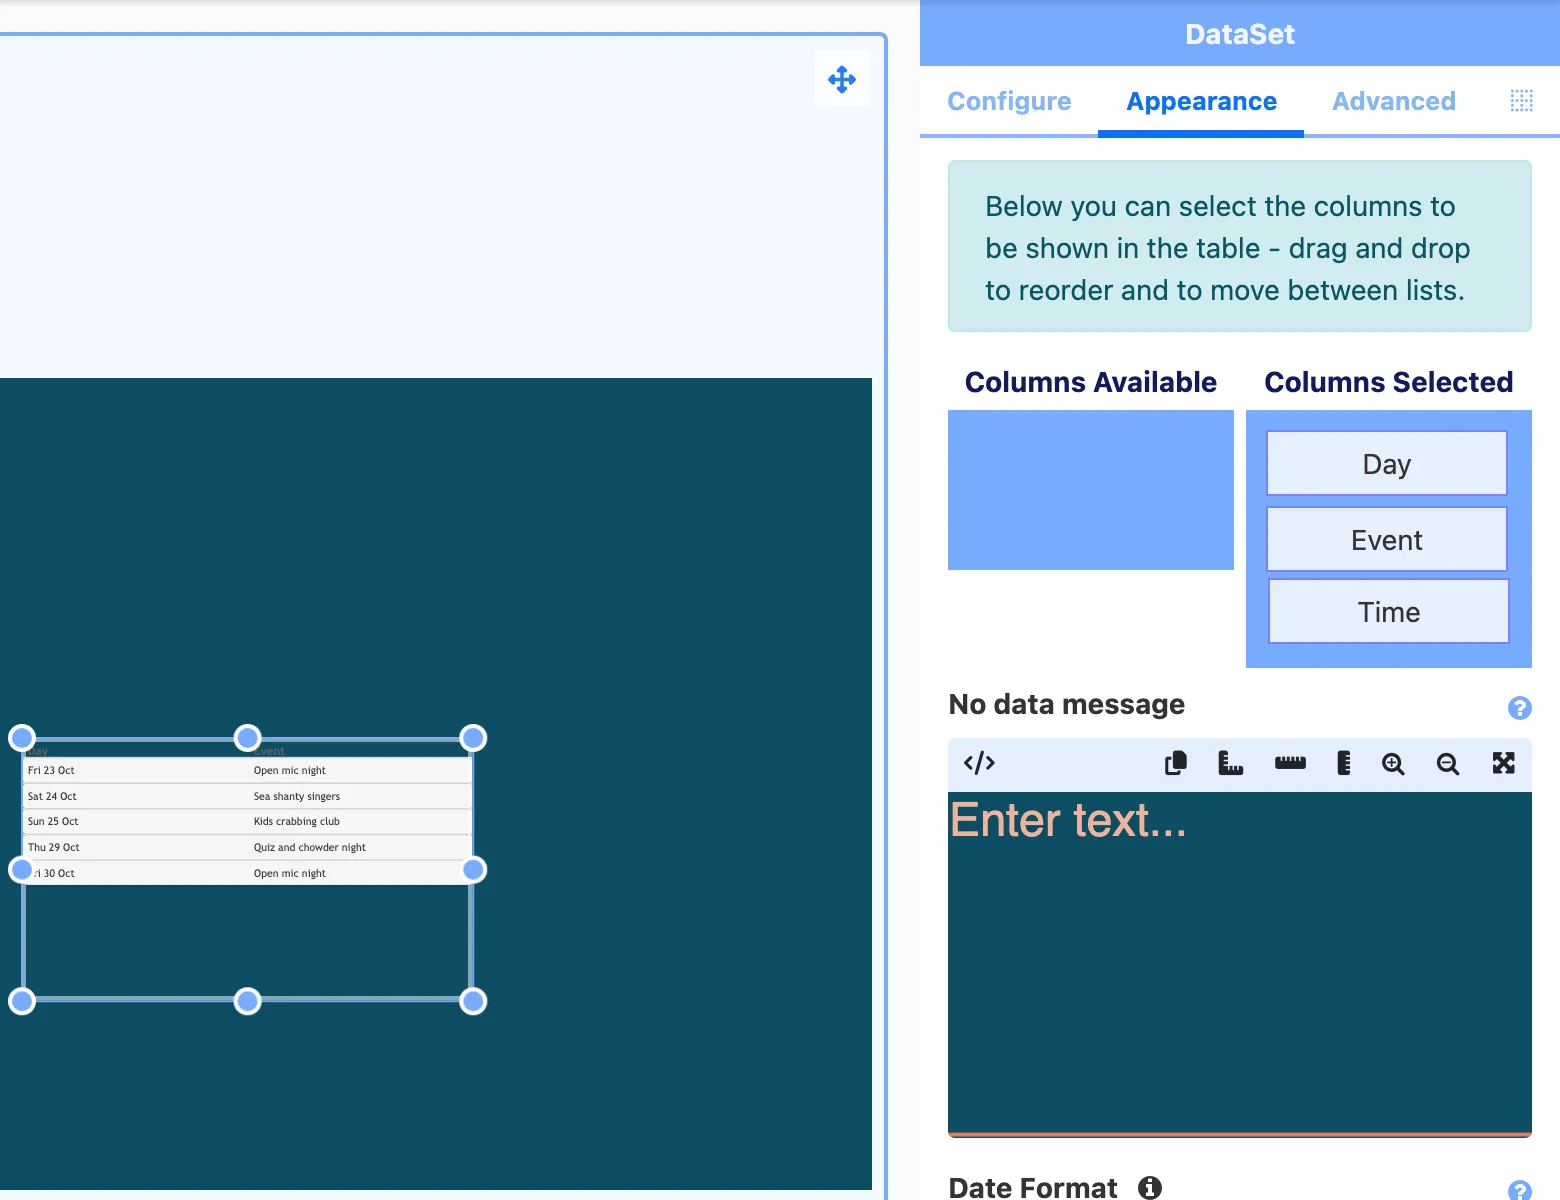The image size is (1560, 1200).
Task: Click the 'Kids crabbing club' cell
Action: pyautogui.click(x=297, y=822)
